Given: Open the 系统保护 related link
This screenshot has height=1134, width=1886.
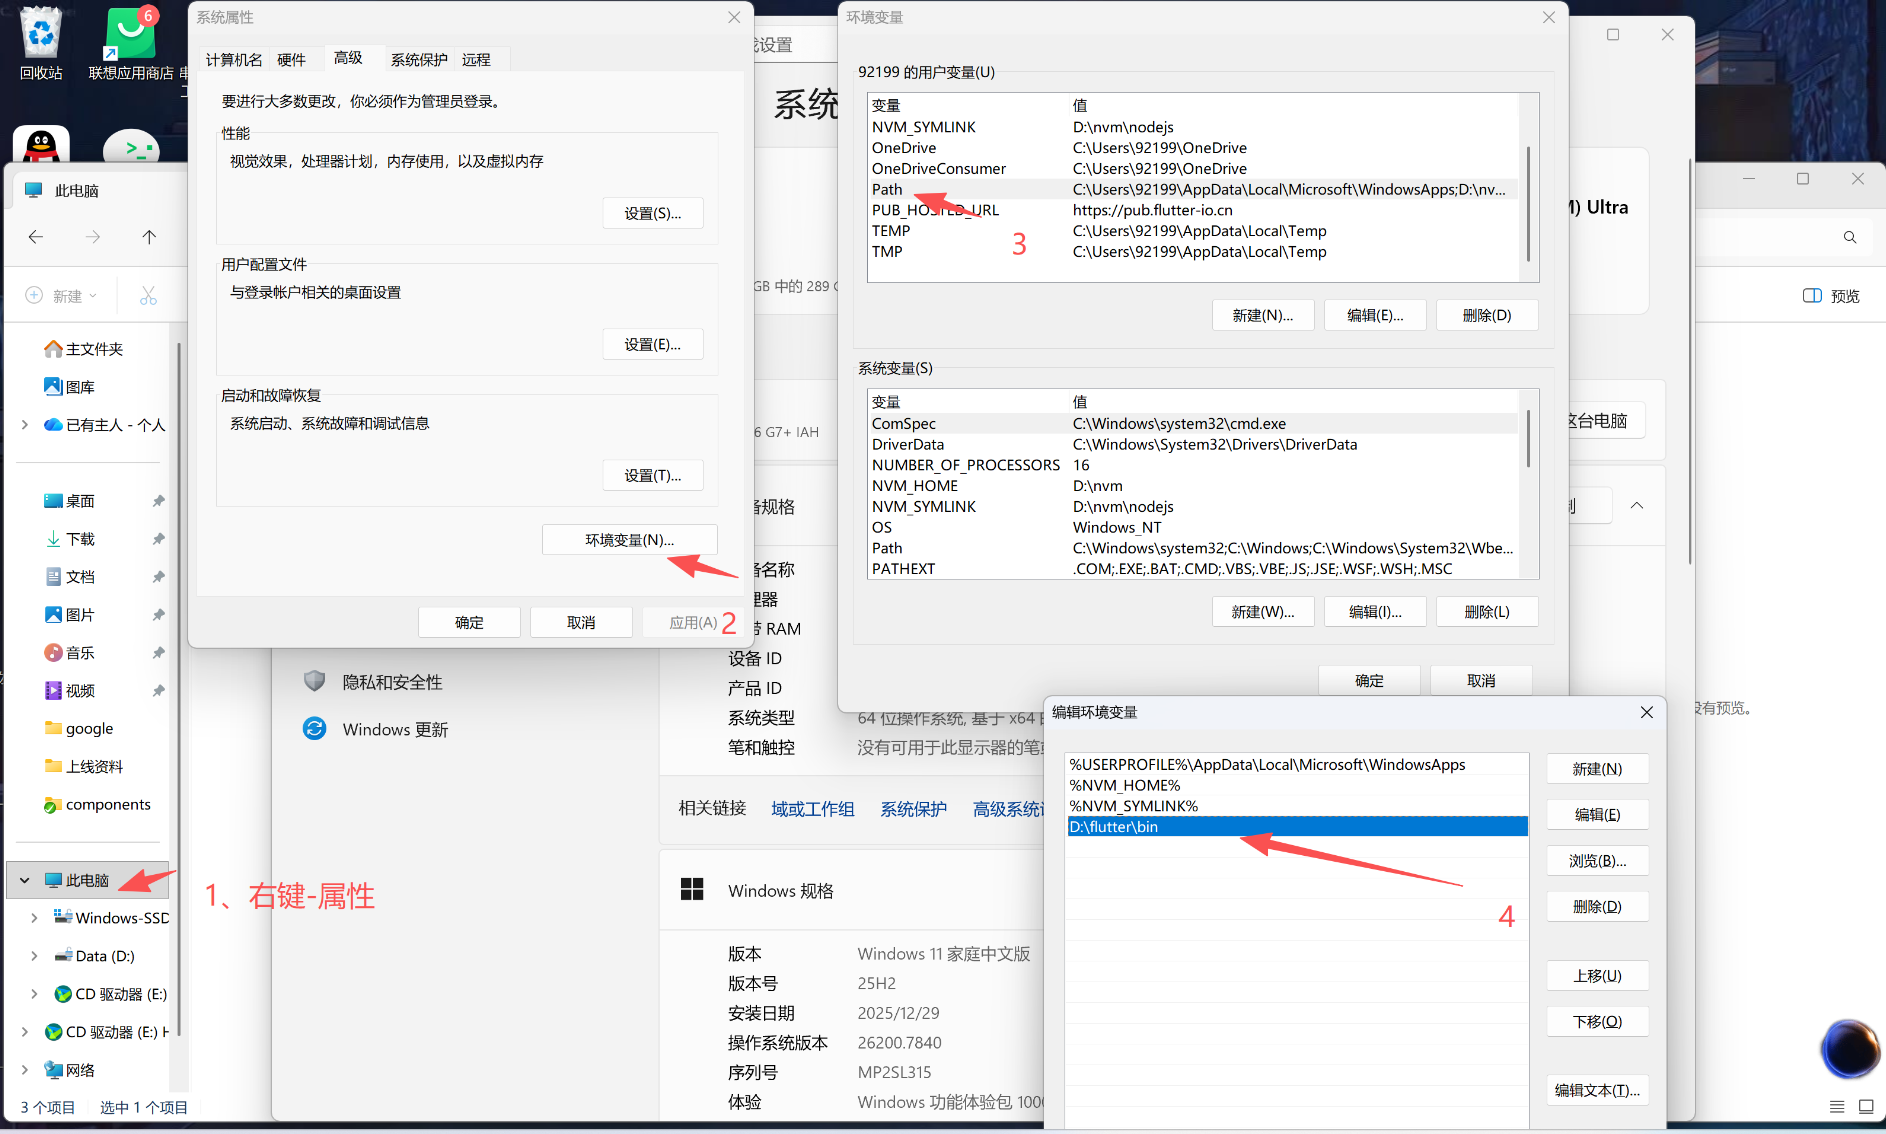Looking at the screenshot, I should coord(914,808).
